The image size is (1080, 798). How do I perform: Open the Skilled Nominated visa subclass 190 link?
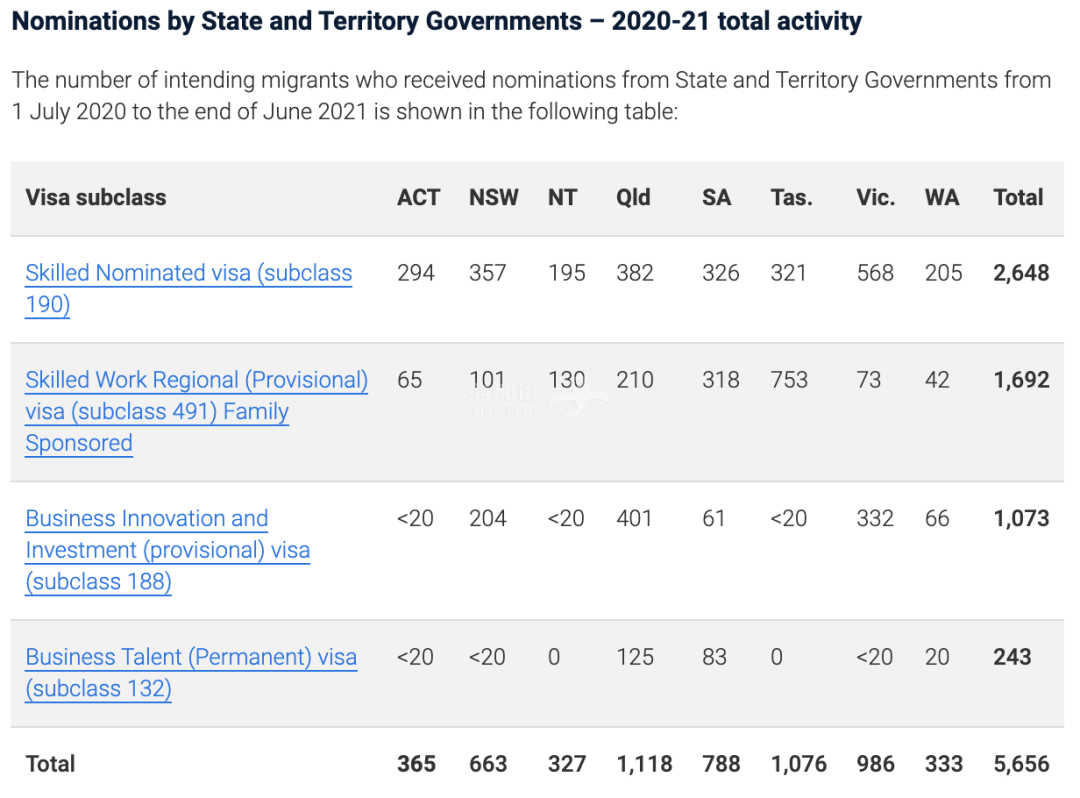(188, 274)
